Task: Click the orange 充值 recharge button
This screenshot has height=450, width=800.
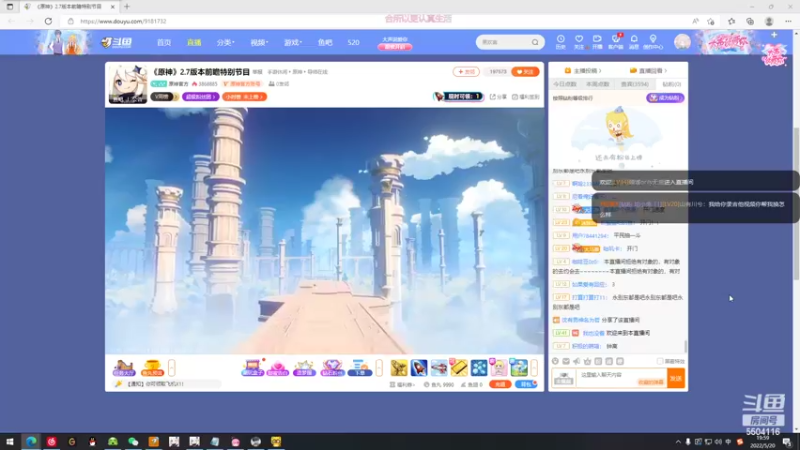Action: pyautogui.click(x=500, y=384)
